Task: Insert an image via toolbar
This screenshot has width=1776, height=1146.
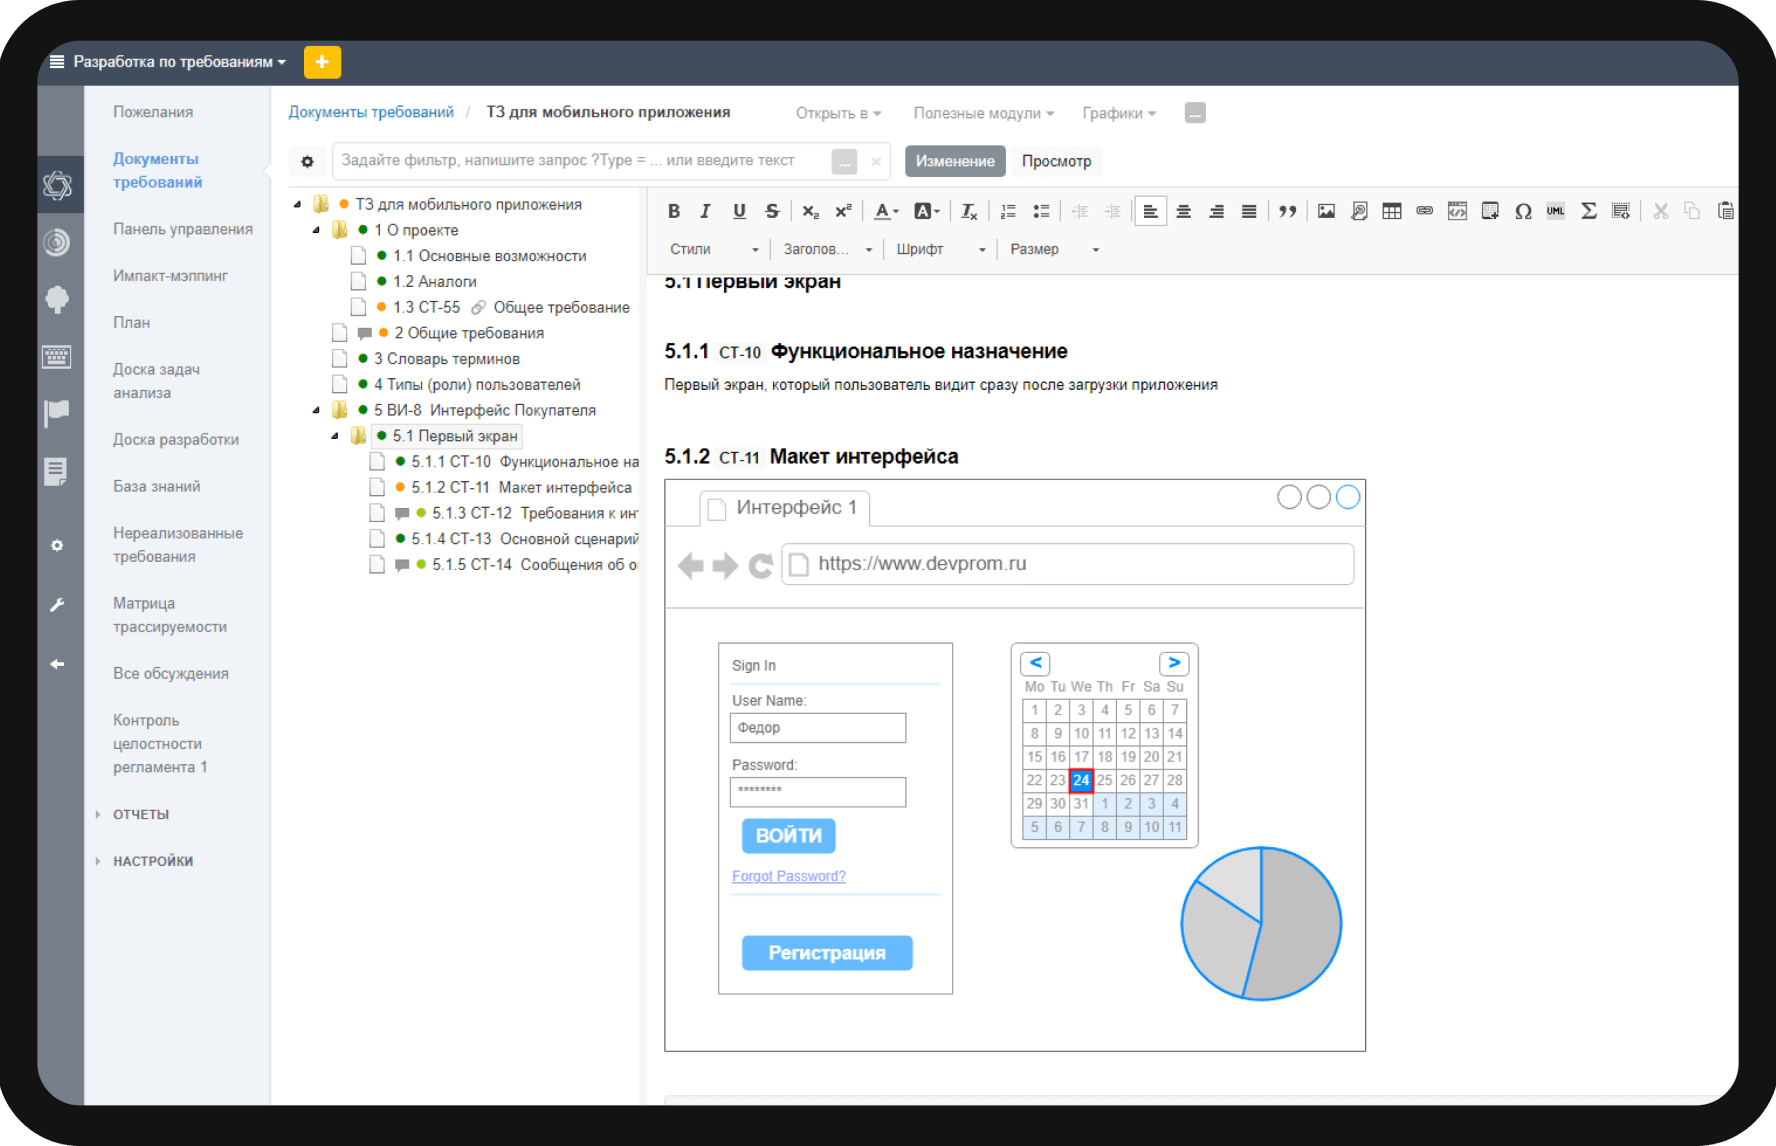Action: [x=1326, y=211]
